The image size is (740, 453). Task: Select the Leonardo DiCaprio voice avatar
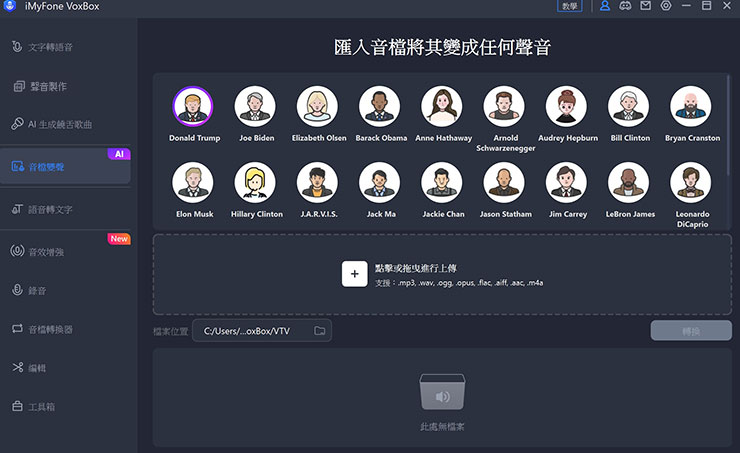691,182
